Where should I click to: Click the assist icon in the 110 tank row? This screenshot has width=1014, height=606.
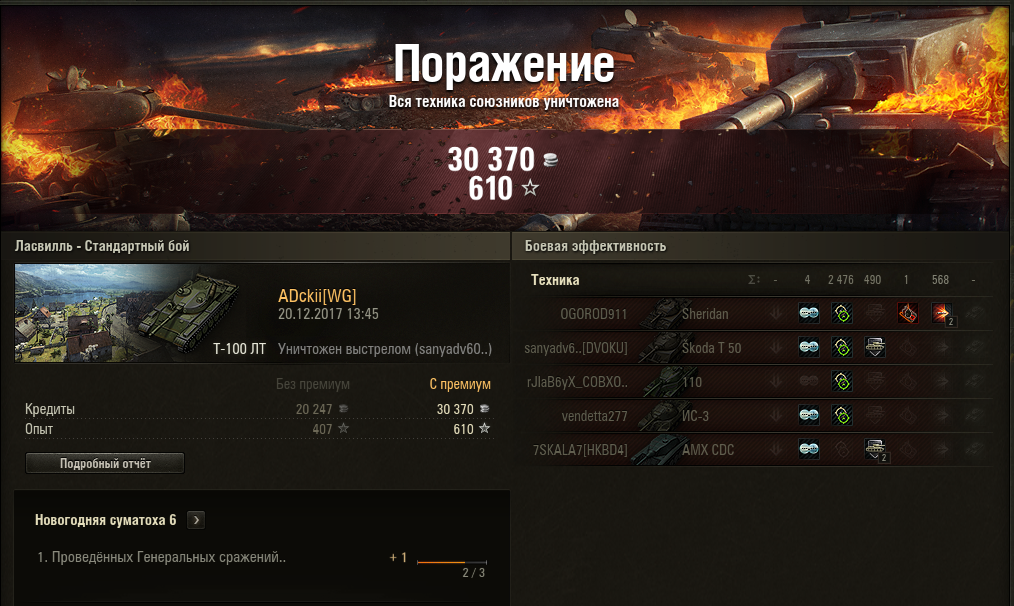841,382
